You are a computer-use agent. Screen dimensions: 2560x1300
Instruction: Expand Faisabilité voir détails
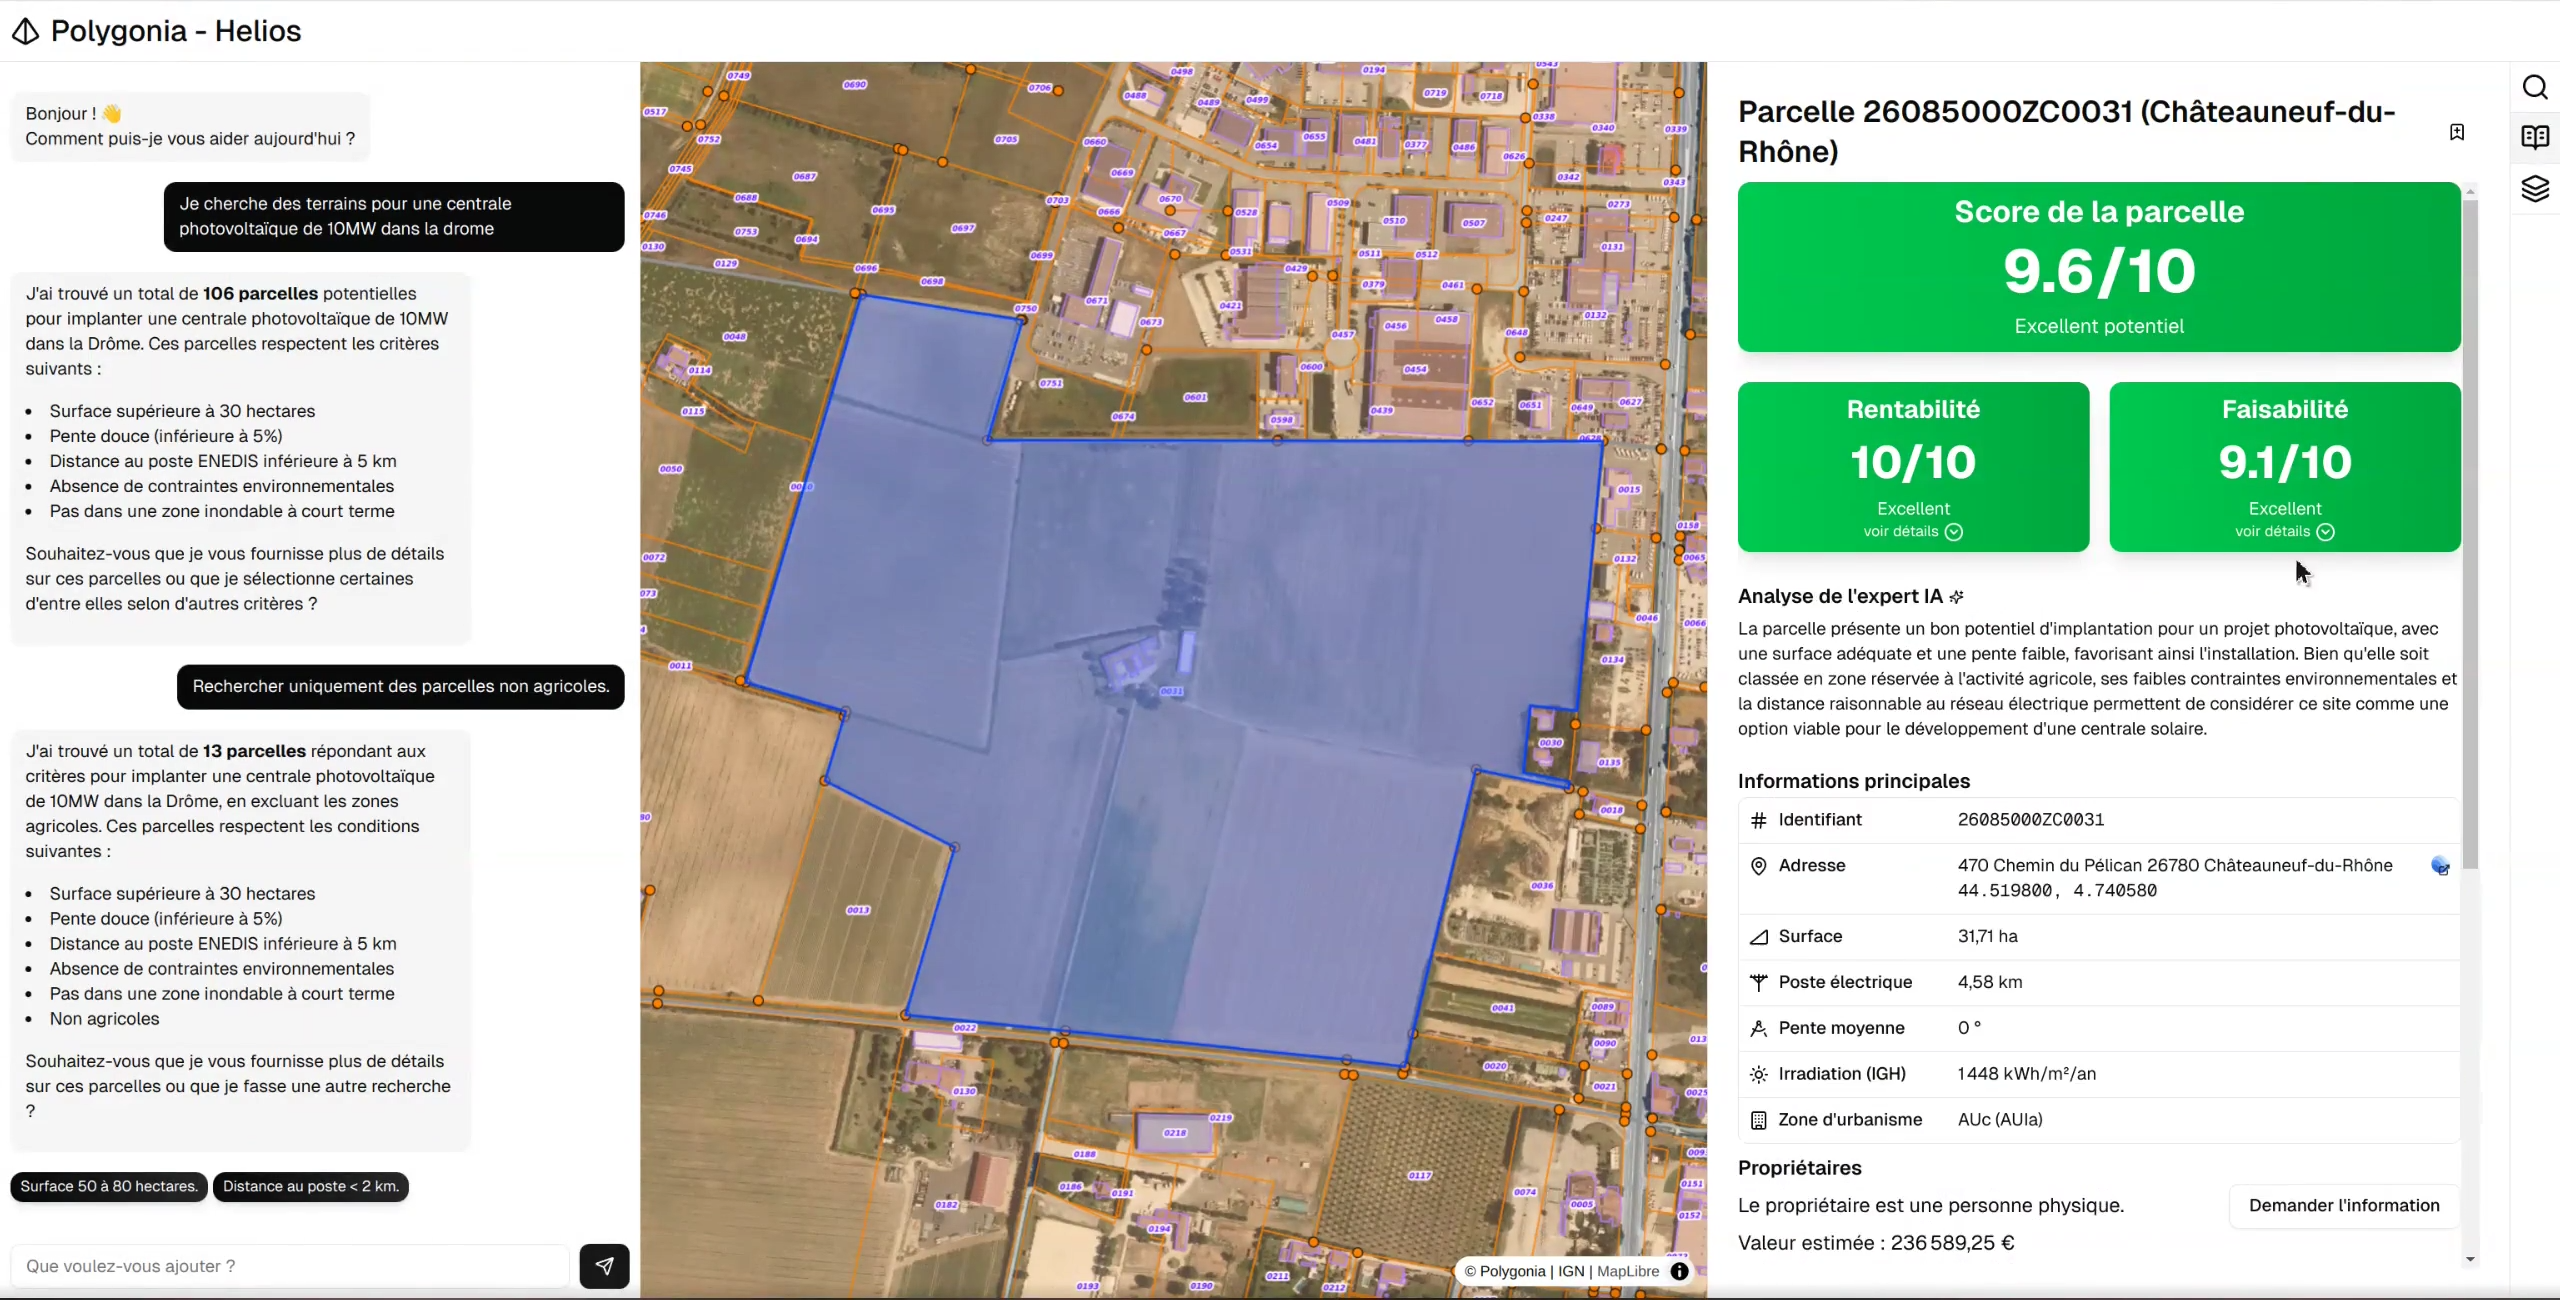pyautogui.click(x=2285, y=532)
